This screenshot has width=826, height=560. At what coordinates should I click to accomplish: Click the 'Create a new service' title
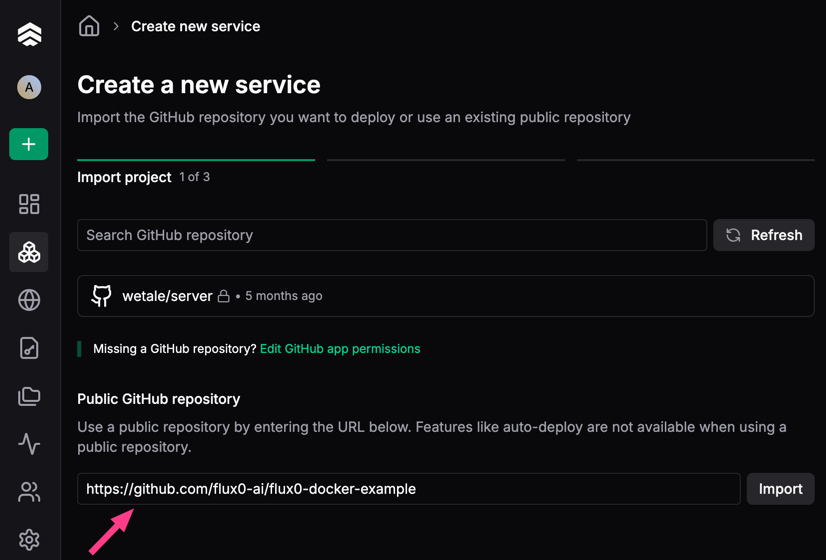(199, 85)
